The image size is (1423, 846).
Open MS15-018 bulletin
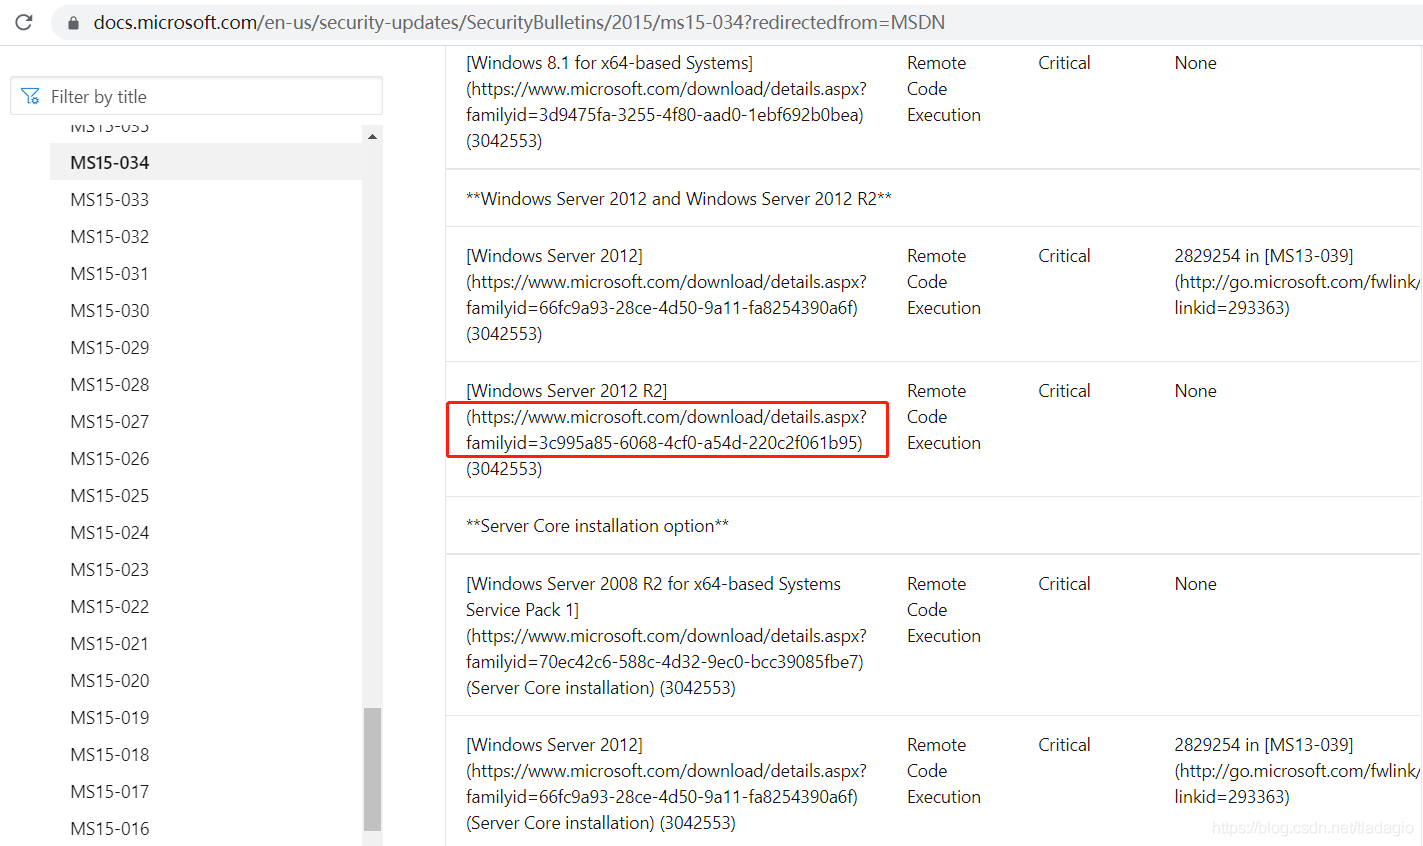pyautogui.click(x=109, y=754)
